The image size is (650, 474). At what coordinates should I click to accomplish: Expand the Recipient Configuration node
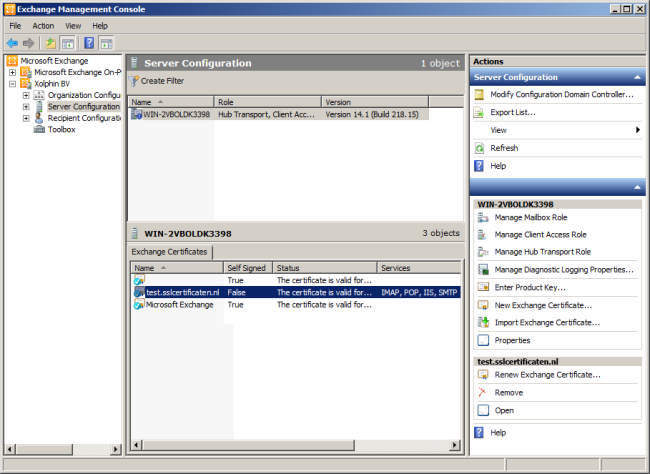coord(26,118)
